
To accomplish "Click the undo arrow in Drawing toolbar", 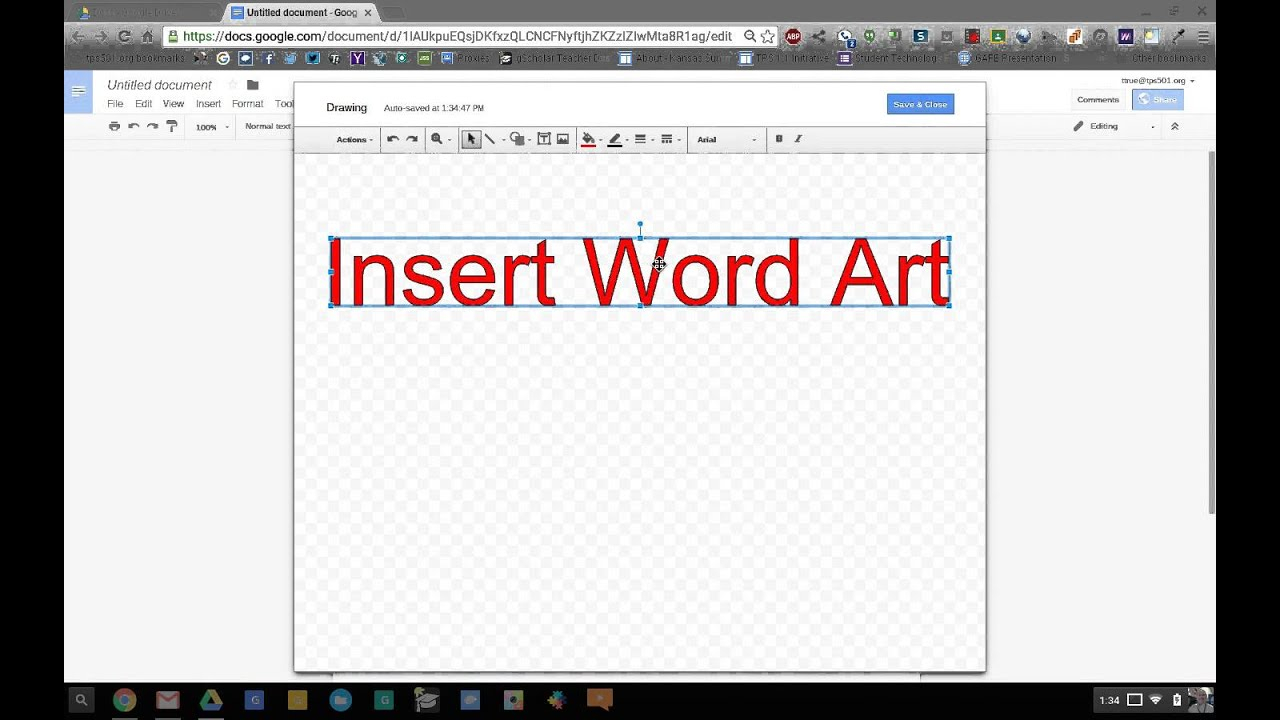I will [393, 139].
